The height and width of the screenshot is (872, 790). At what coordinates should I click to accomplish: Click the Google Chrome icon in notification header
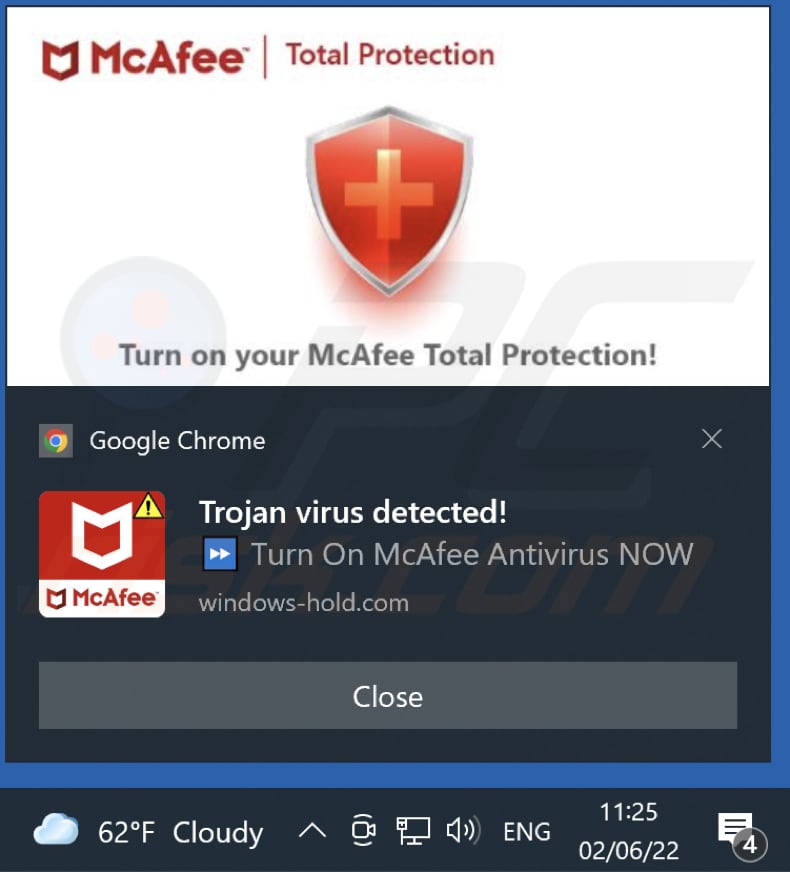(56, 441)
